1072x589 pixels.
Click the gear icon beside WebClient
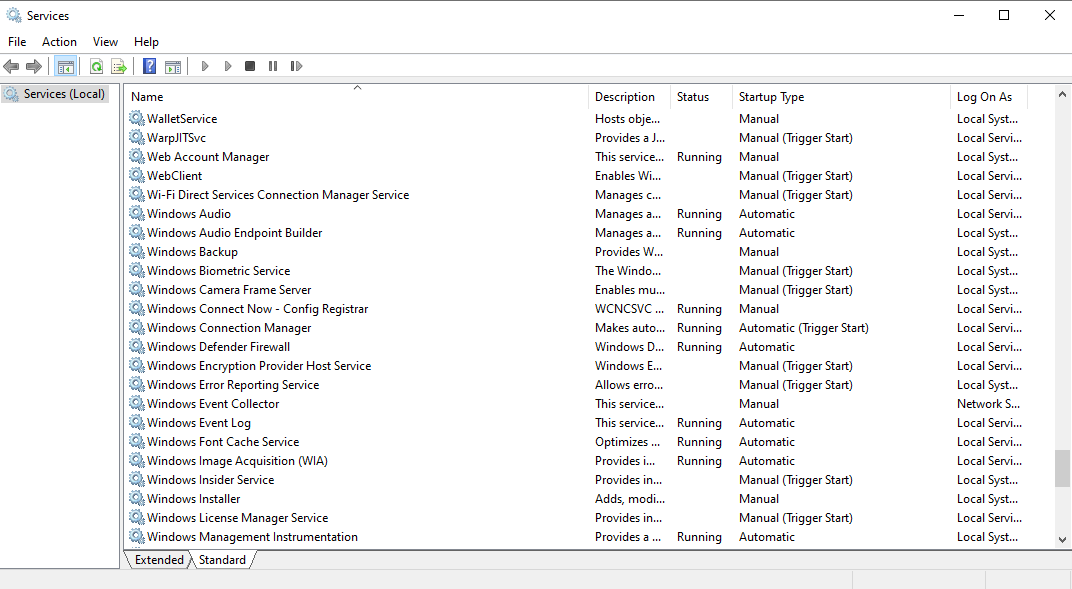(x=137, y=175)
